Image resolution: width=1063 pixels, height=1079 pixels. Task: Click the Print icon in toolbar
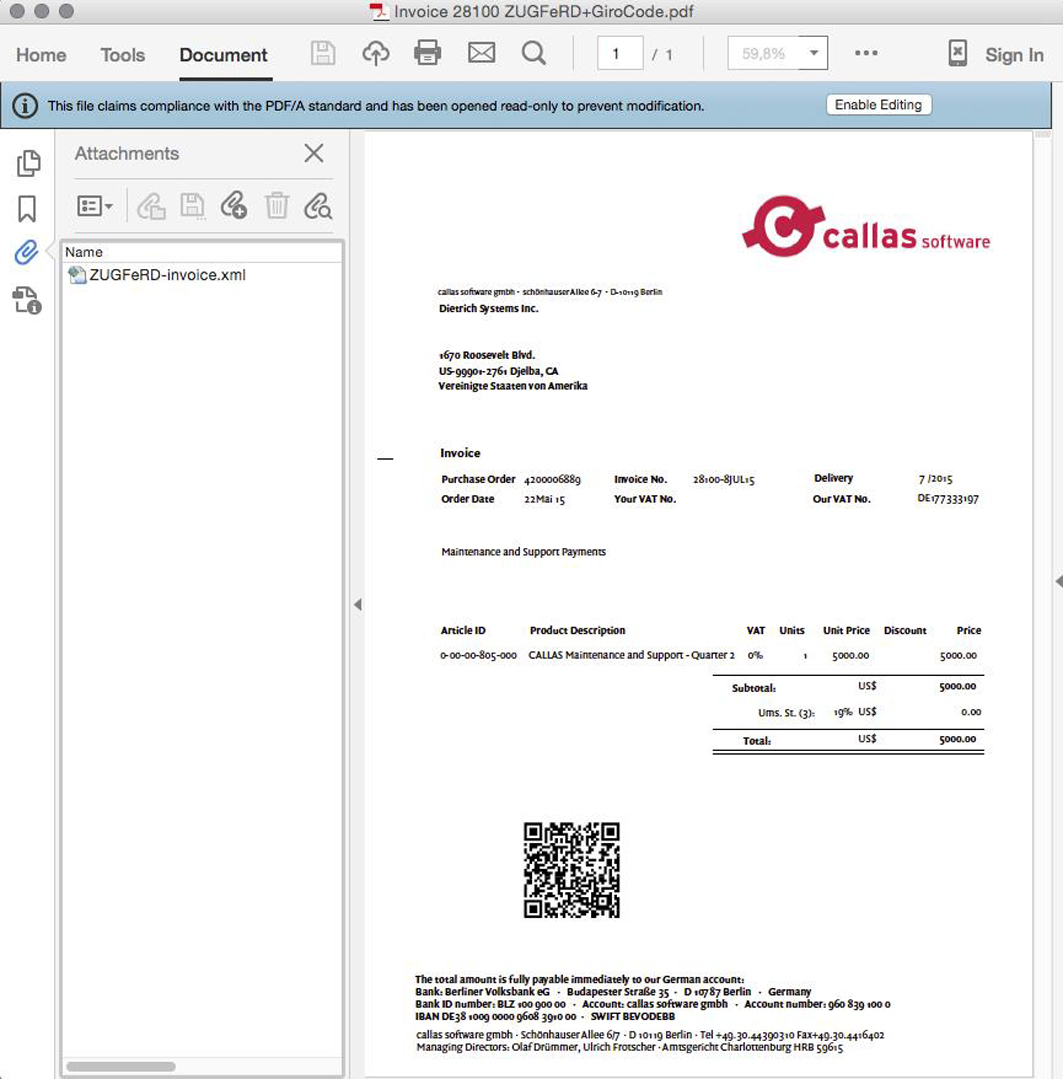(x=428, y=54)
